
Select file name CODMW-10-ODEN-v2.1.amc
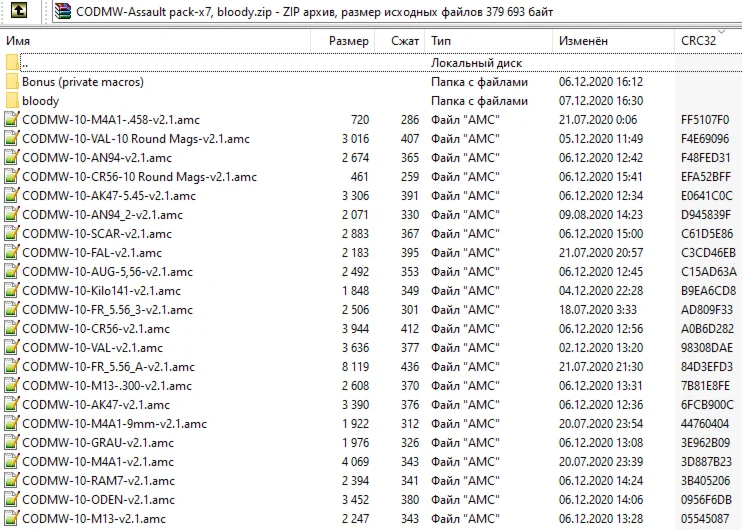click(x=98, y=499)
